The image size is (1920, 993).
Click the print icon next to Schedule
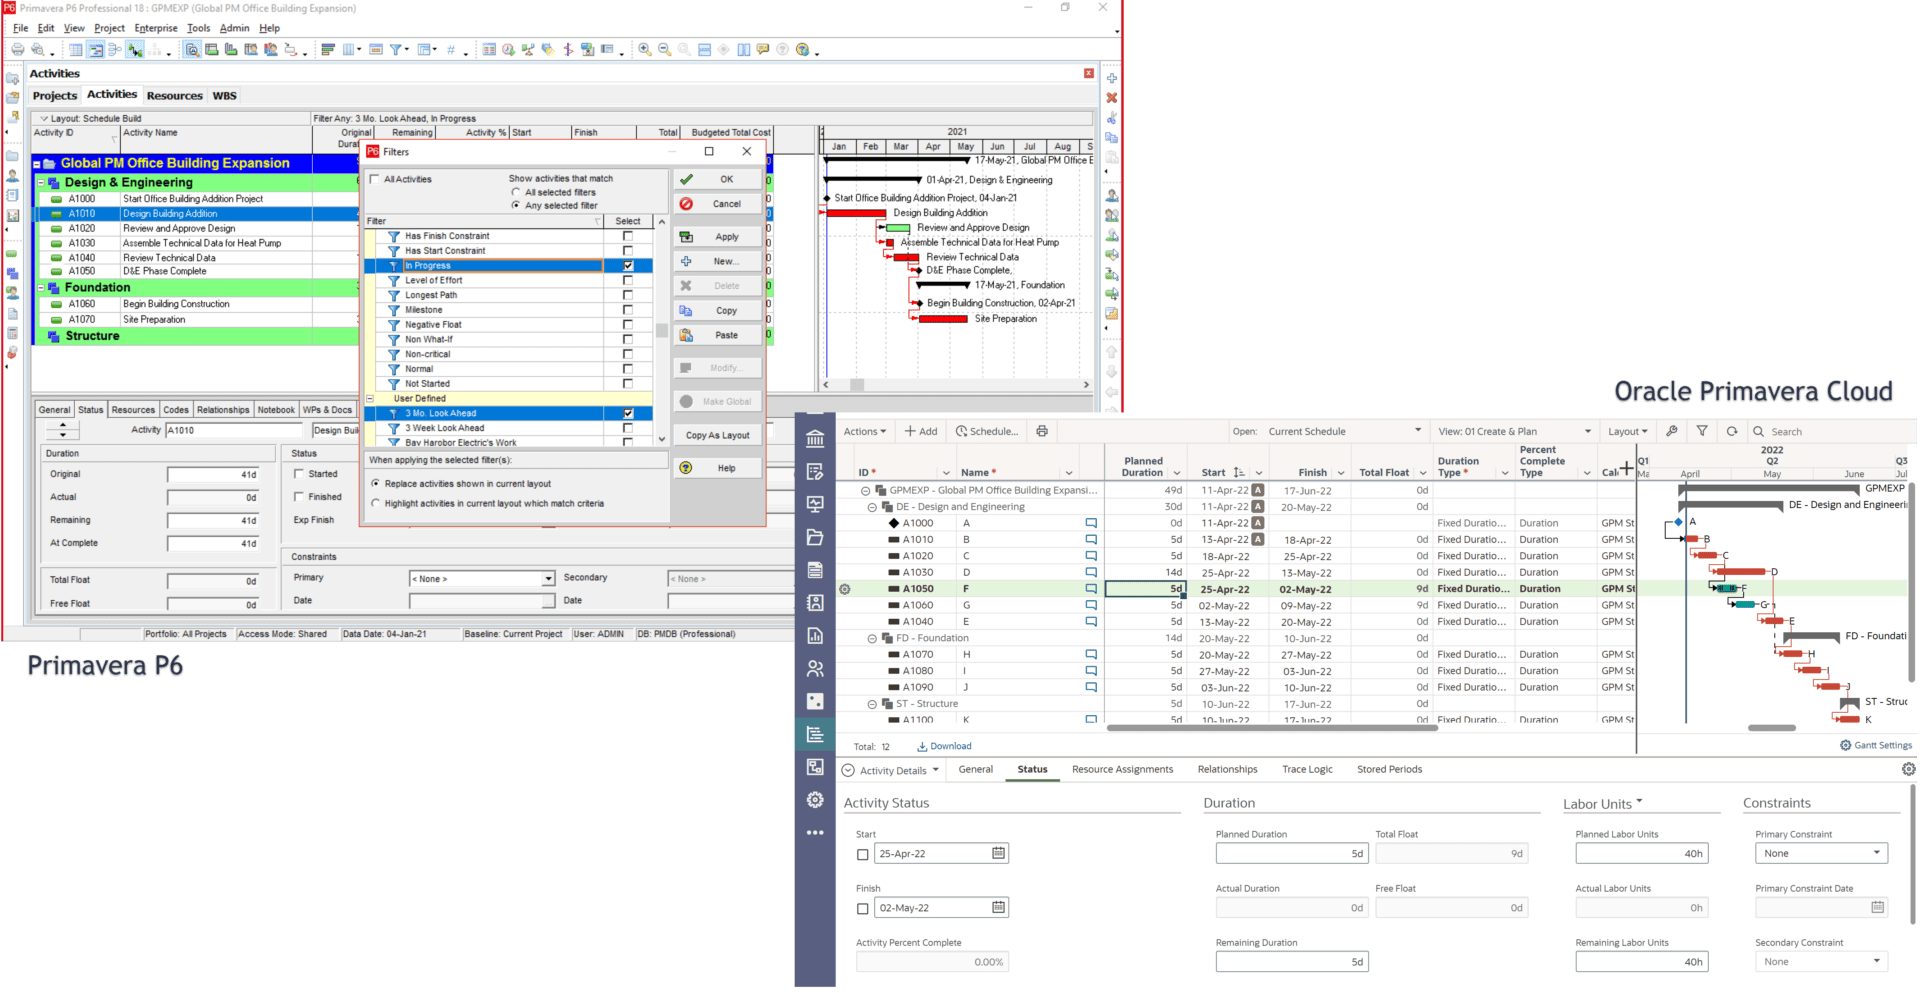[1042, 431]
